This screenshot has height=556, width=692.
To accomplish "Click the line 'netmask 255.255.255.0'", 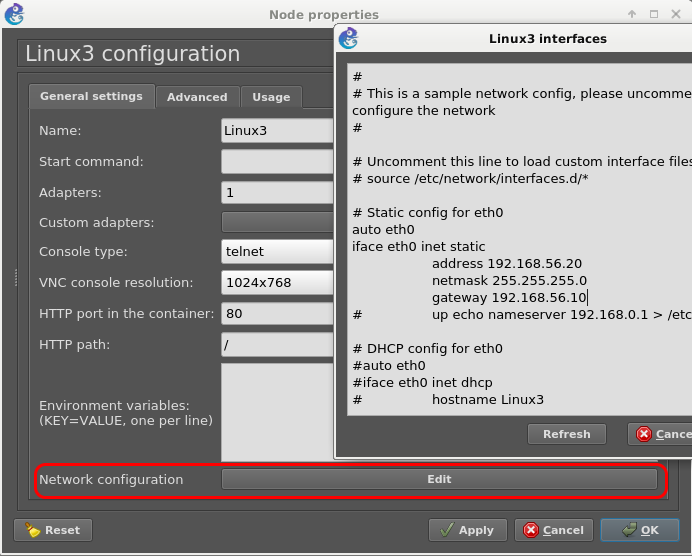I will [509, 281].
